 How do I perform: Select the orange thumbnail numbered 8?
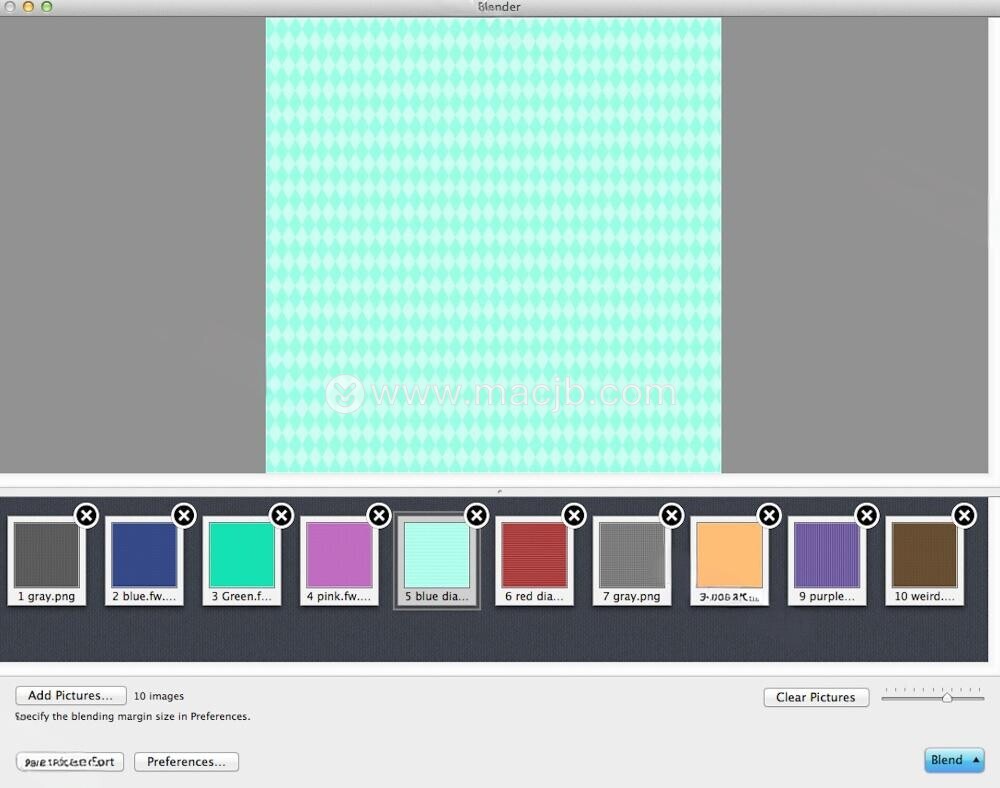tap(730, 561)
